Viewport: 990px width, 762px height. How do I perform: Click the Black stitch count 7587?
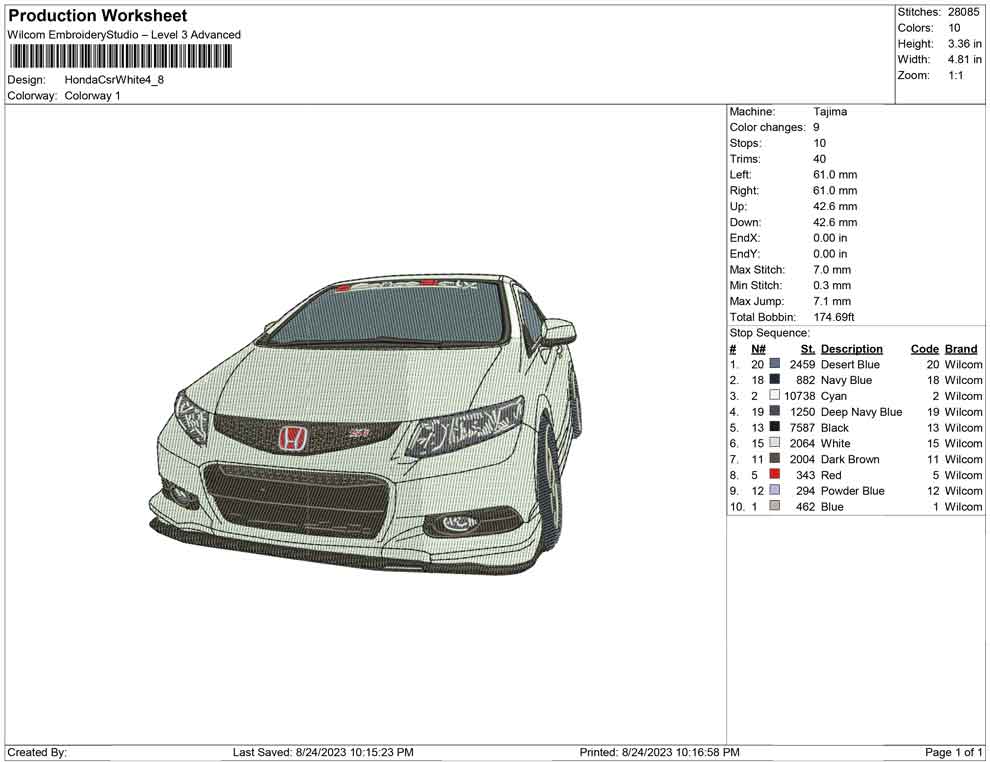(802, 427)
